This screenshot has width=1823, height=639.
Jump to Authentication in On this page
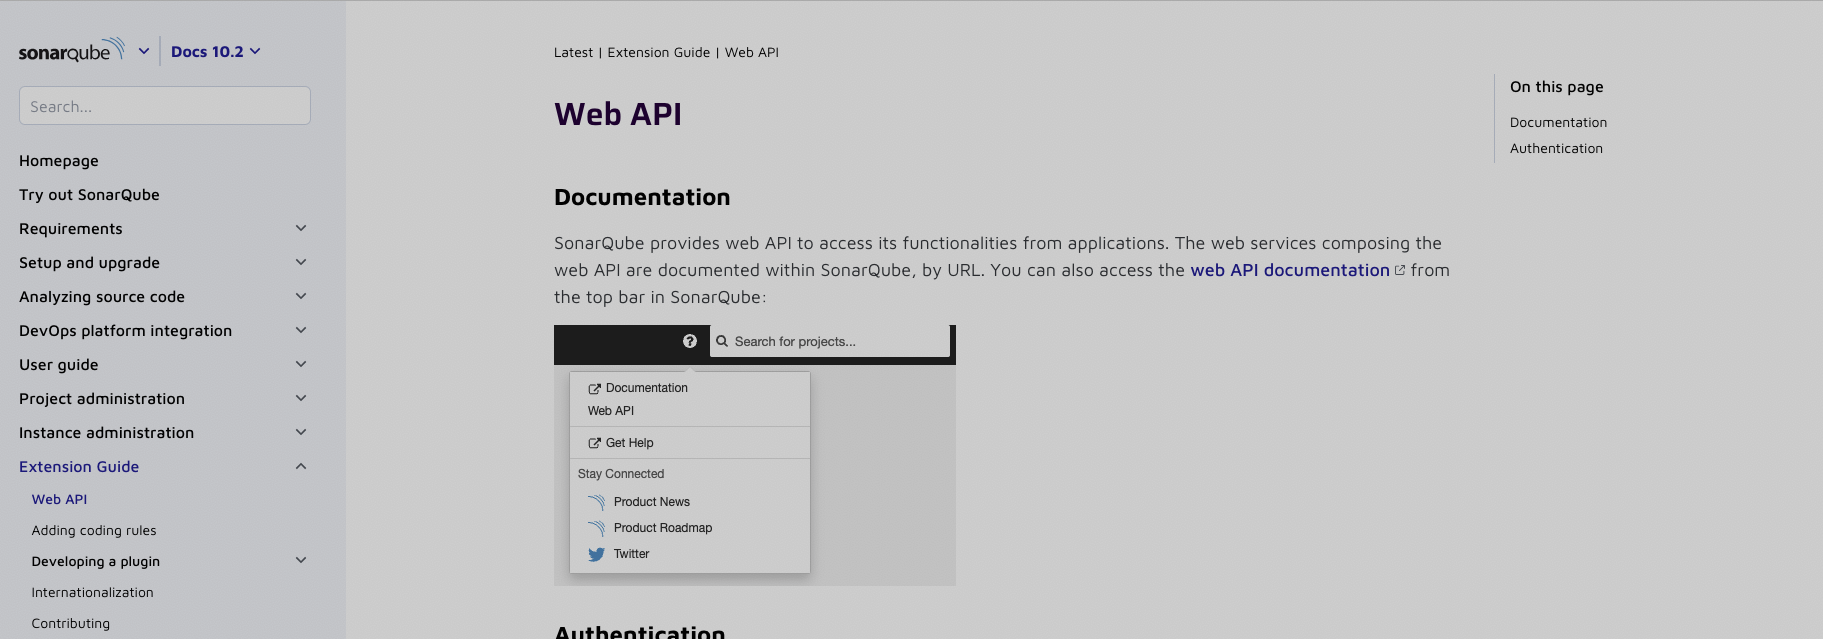pos(1556,149)
